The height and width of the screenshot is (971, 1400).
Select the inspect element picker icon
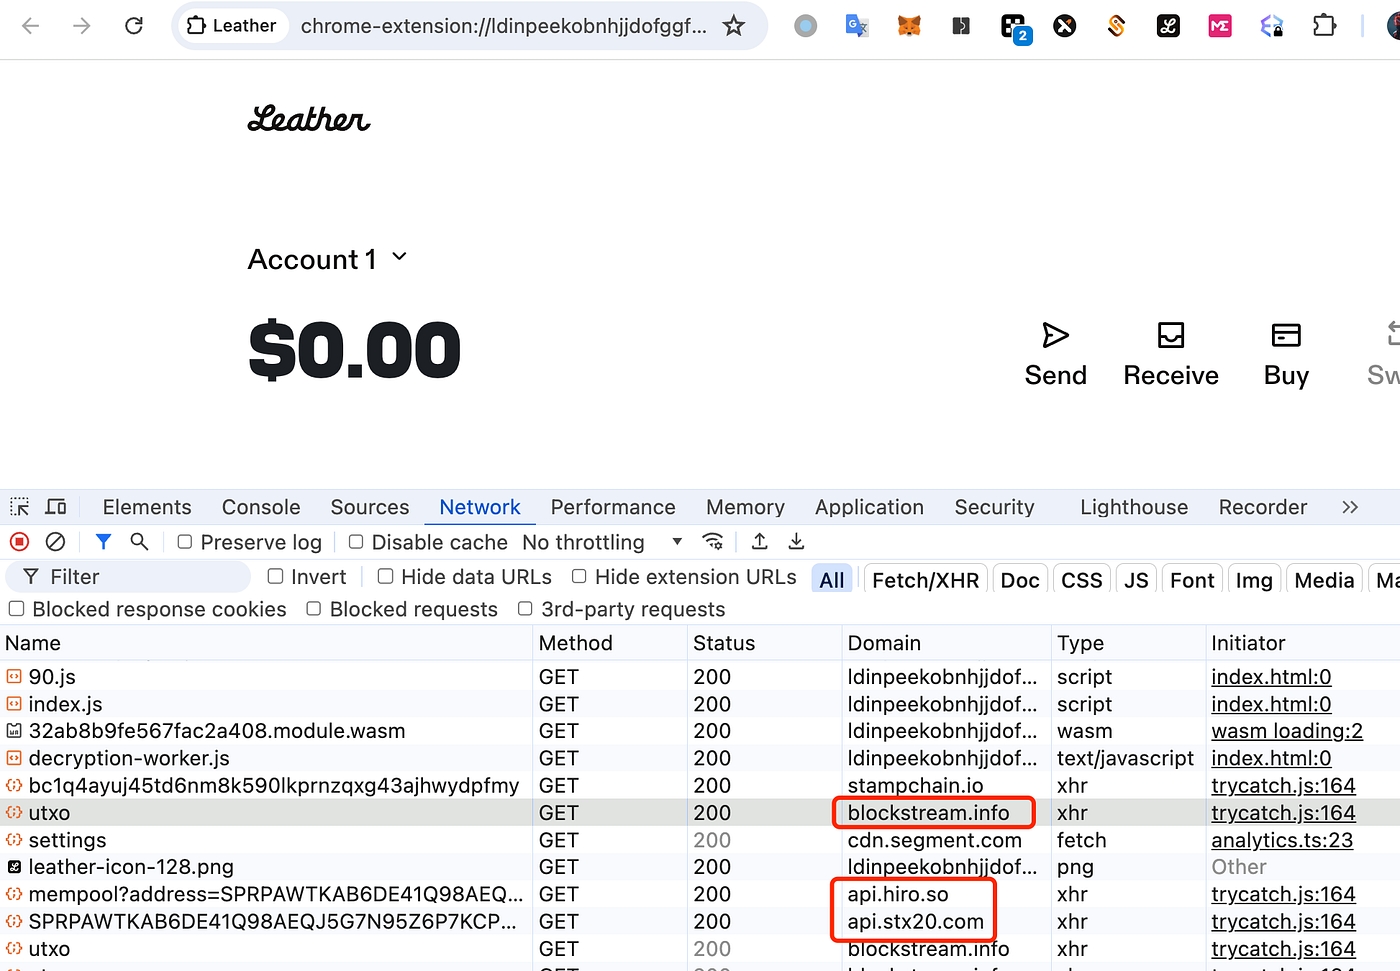click(x=19, y=507)
